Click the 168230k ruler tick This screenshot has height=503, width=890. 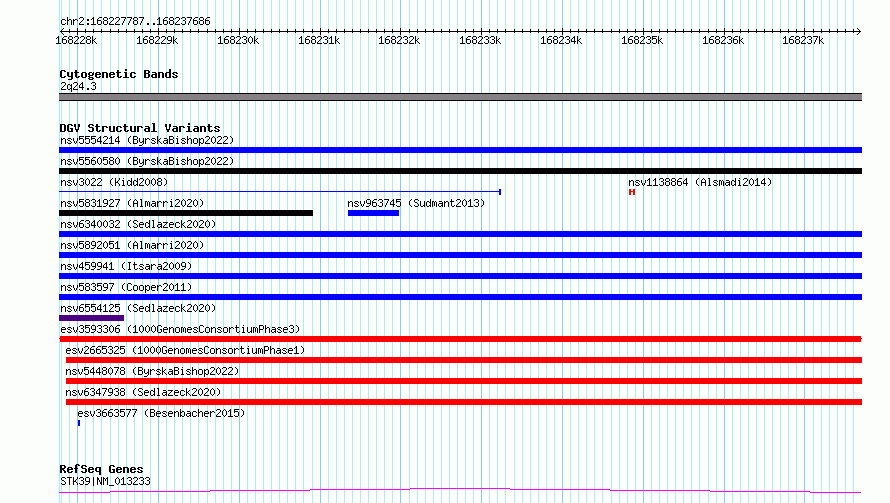coord(238,40)
